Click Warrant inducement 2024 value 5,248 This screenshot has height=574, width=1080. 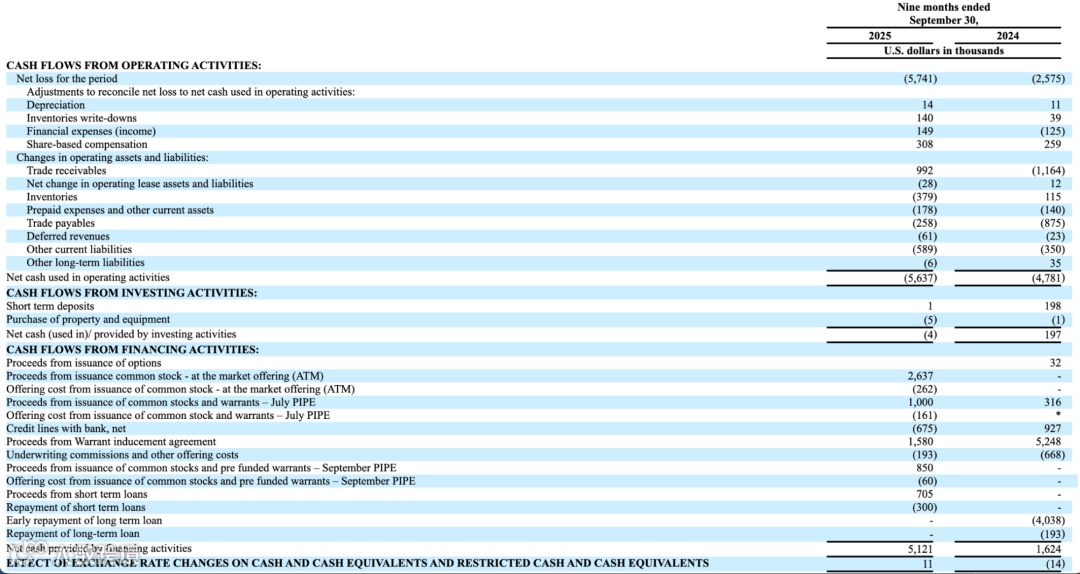(1049, 441)
